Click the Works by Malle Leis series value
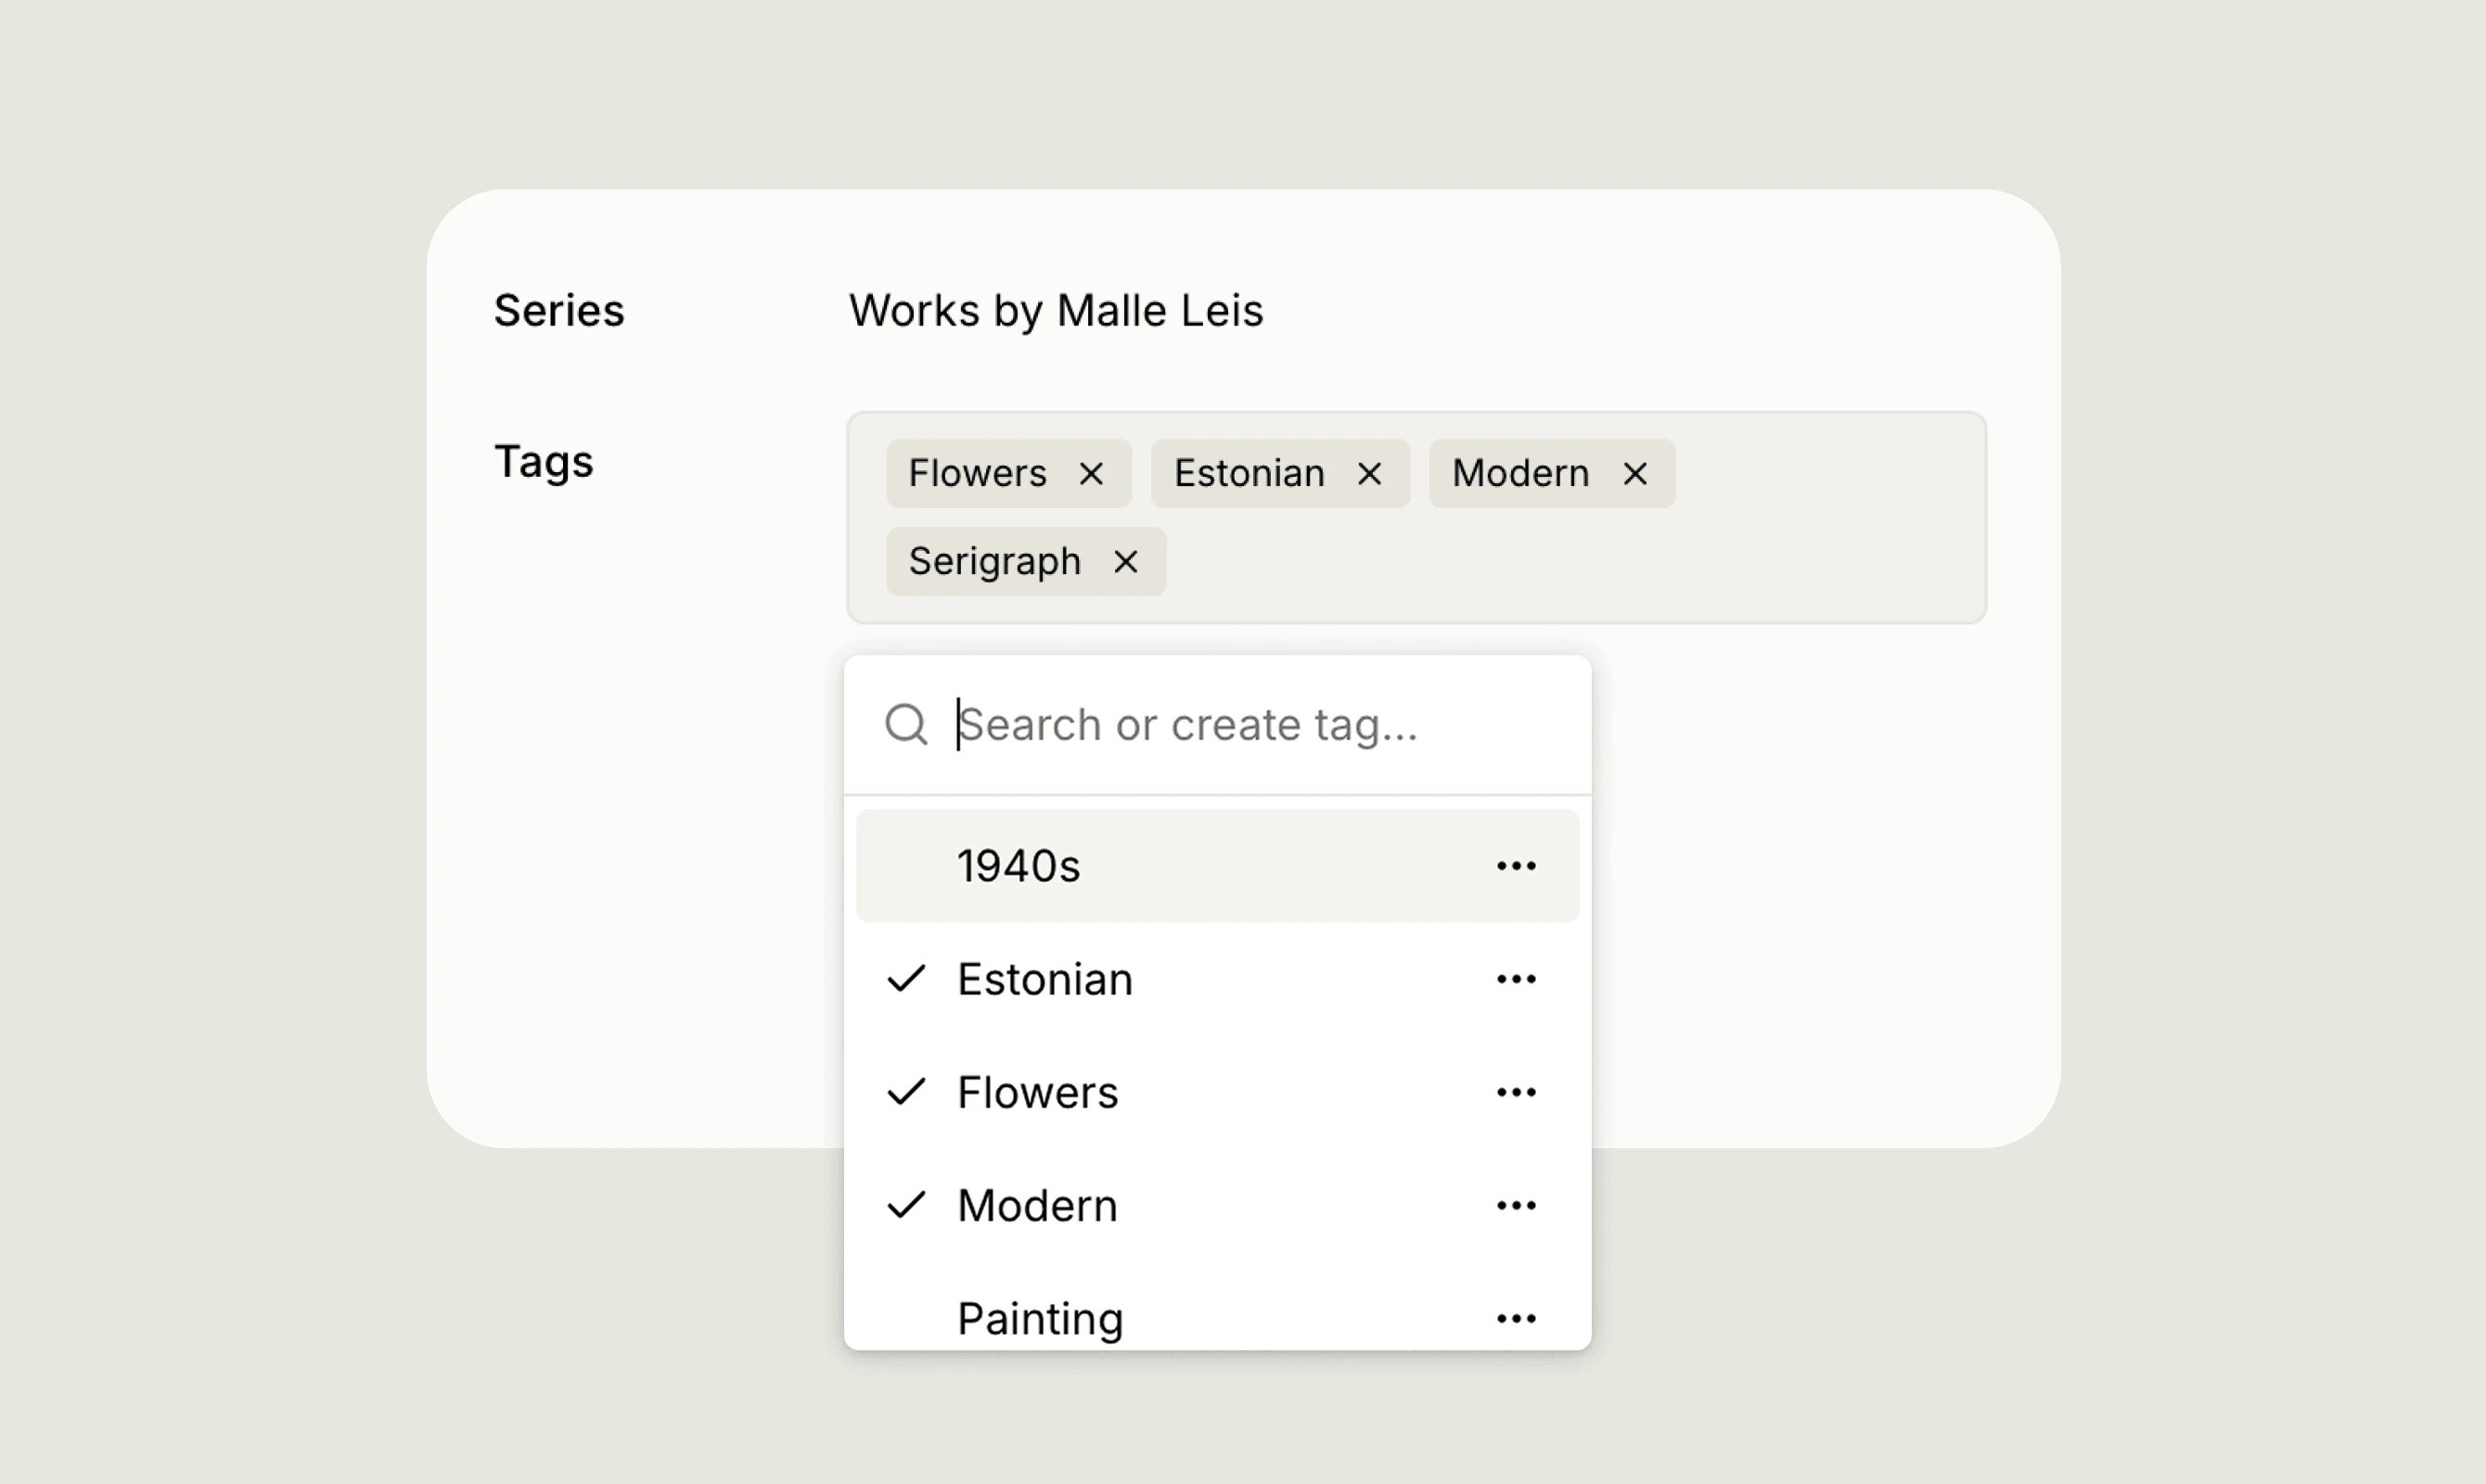Image resolution: width=2486 pixels, height=1484 pixels. click(1055, 310)
